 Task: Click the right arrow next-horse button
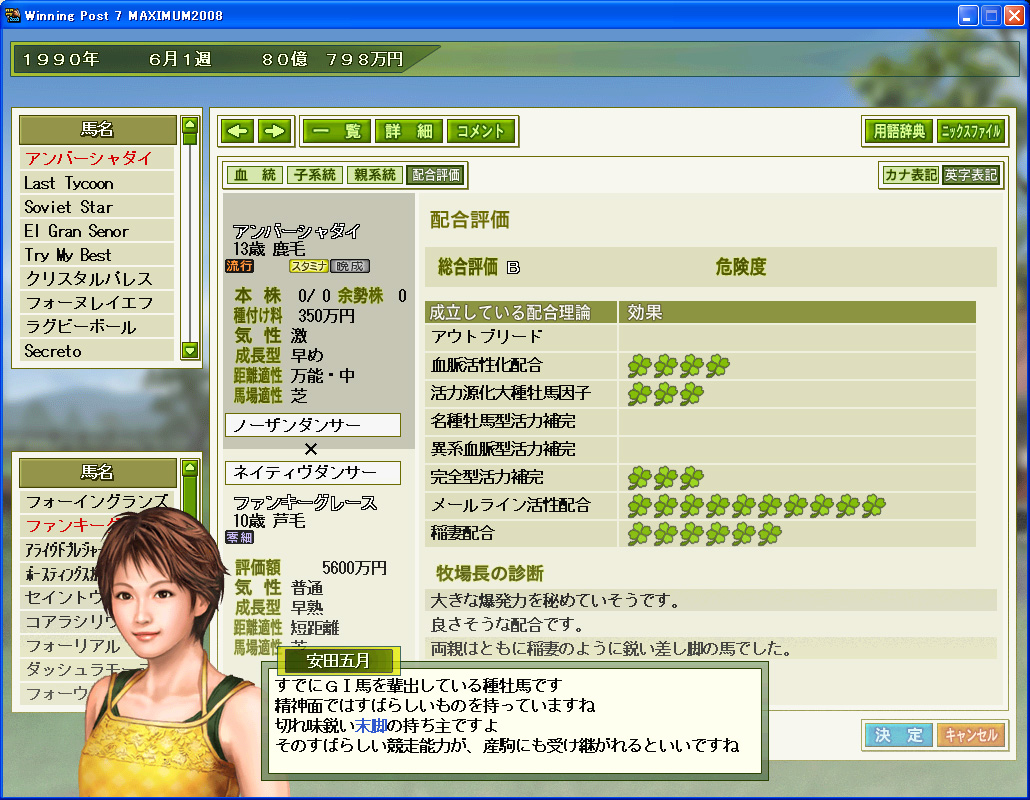pyautogui.click(x=275, y=131)
